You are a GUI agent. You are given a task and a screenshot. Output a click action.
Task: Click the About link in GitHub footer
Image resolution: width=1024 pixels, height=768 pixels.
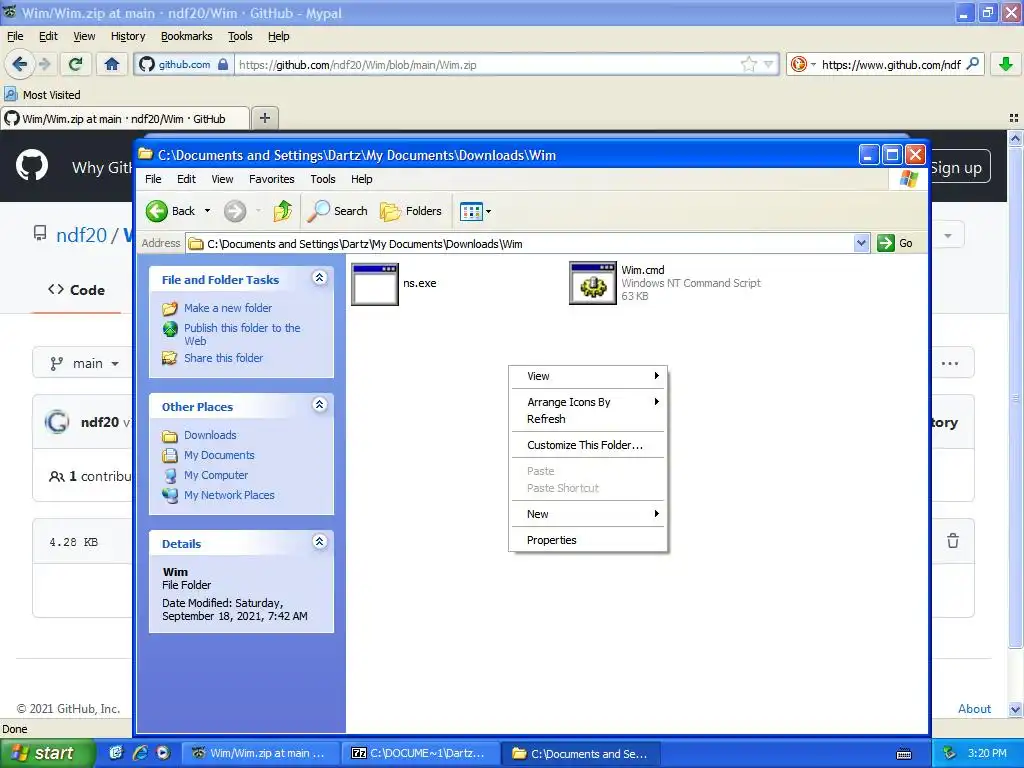[x=974, y=709]
